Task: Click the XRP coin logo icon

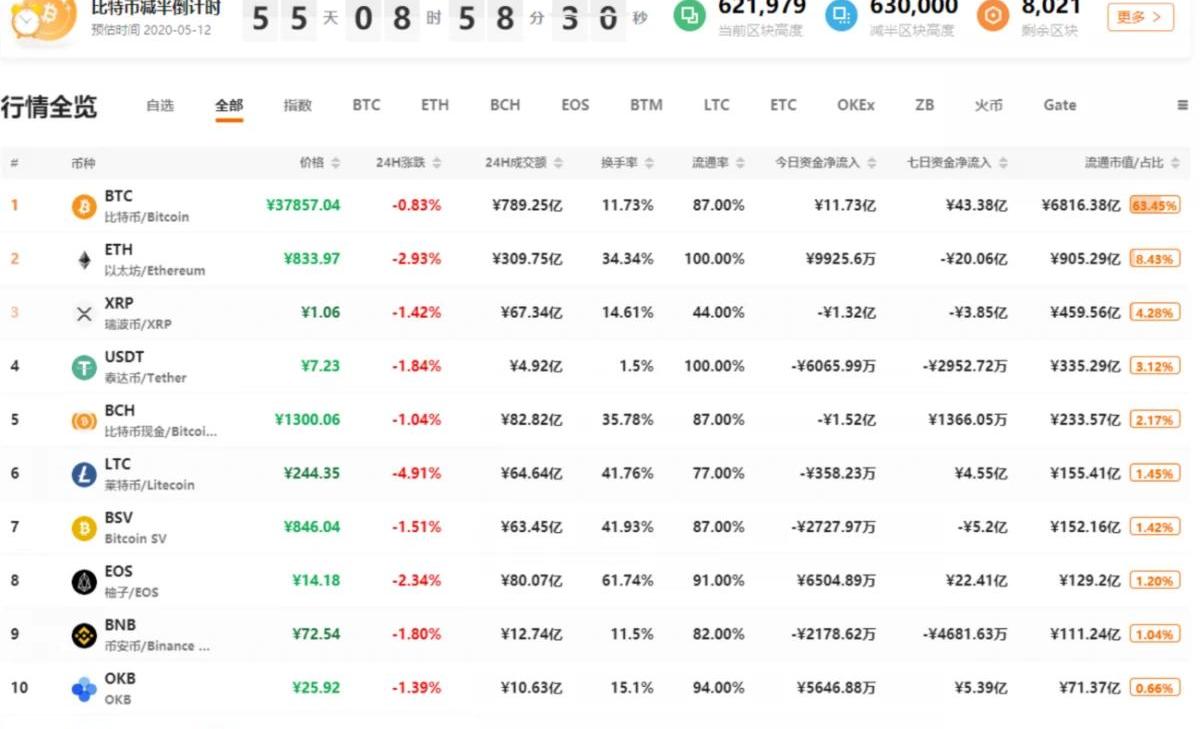Action: (84, 314)
